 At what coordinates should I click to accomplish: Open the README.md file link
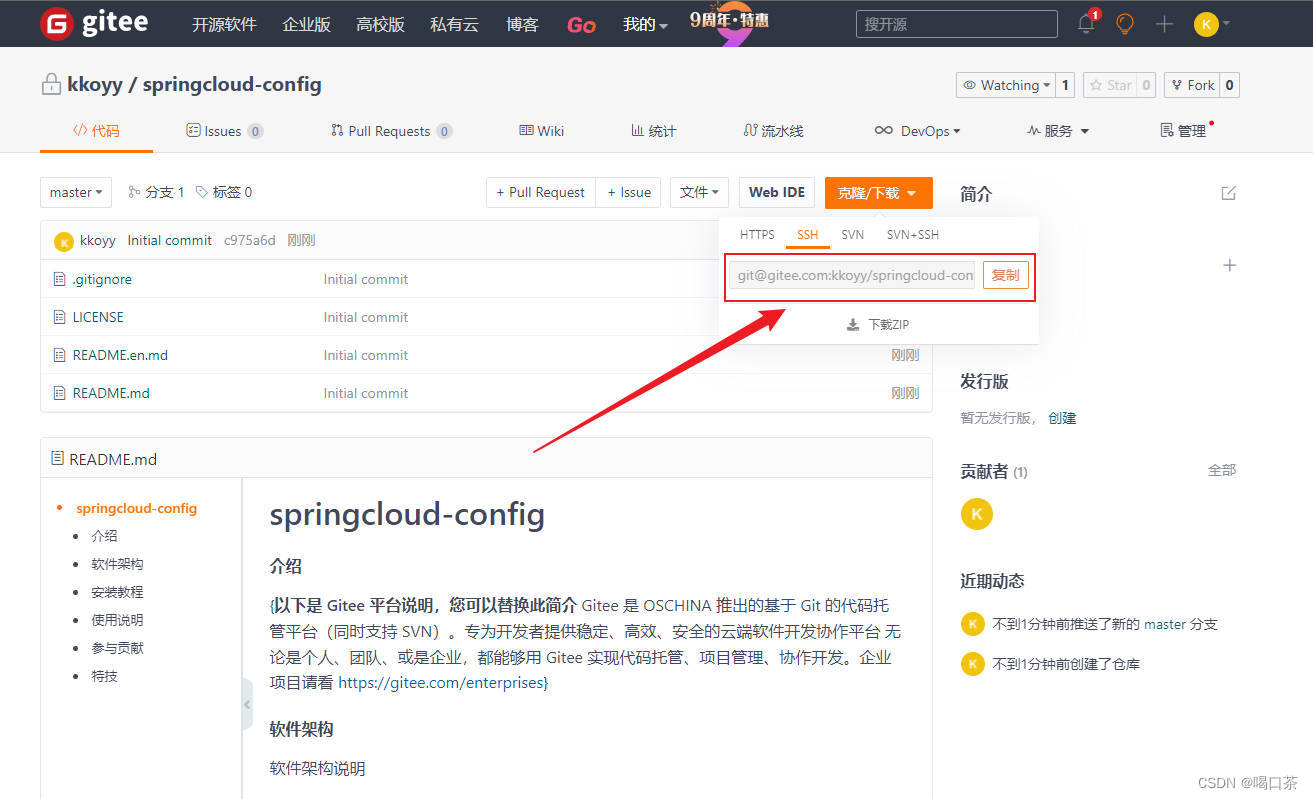[111, 393]
